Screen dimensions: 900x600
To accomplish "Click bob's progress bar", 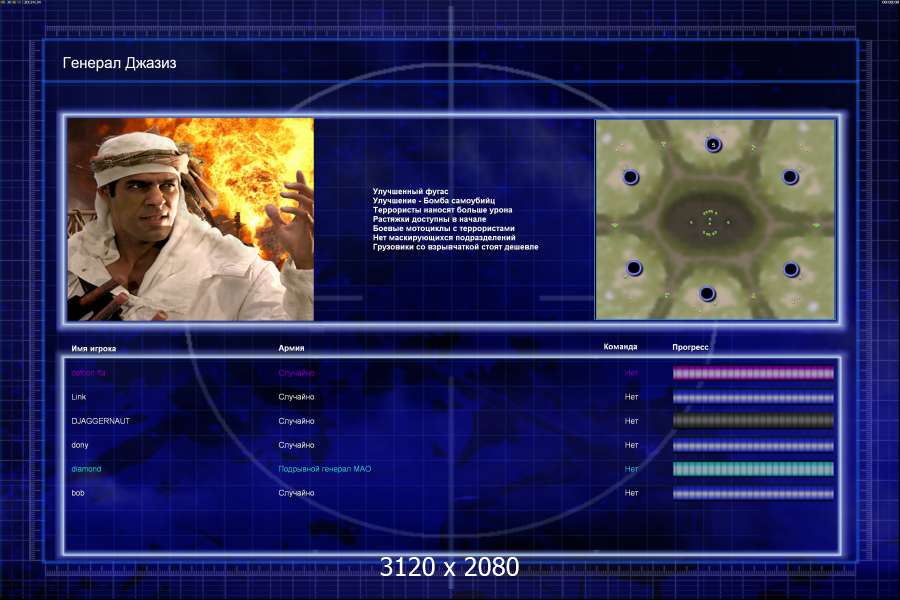I will tap(753, 493).
